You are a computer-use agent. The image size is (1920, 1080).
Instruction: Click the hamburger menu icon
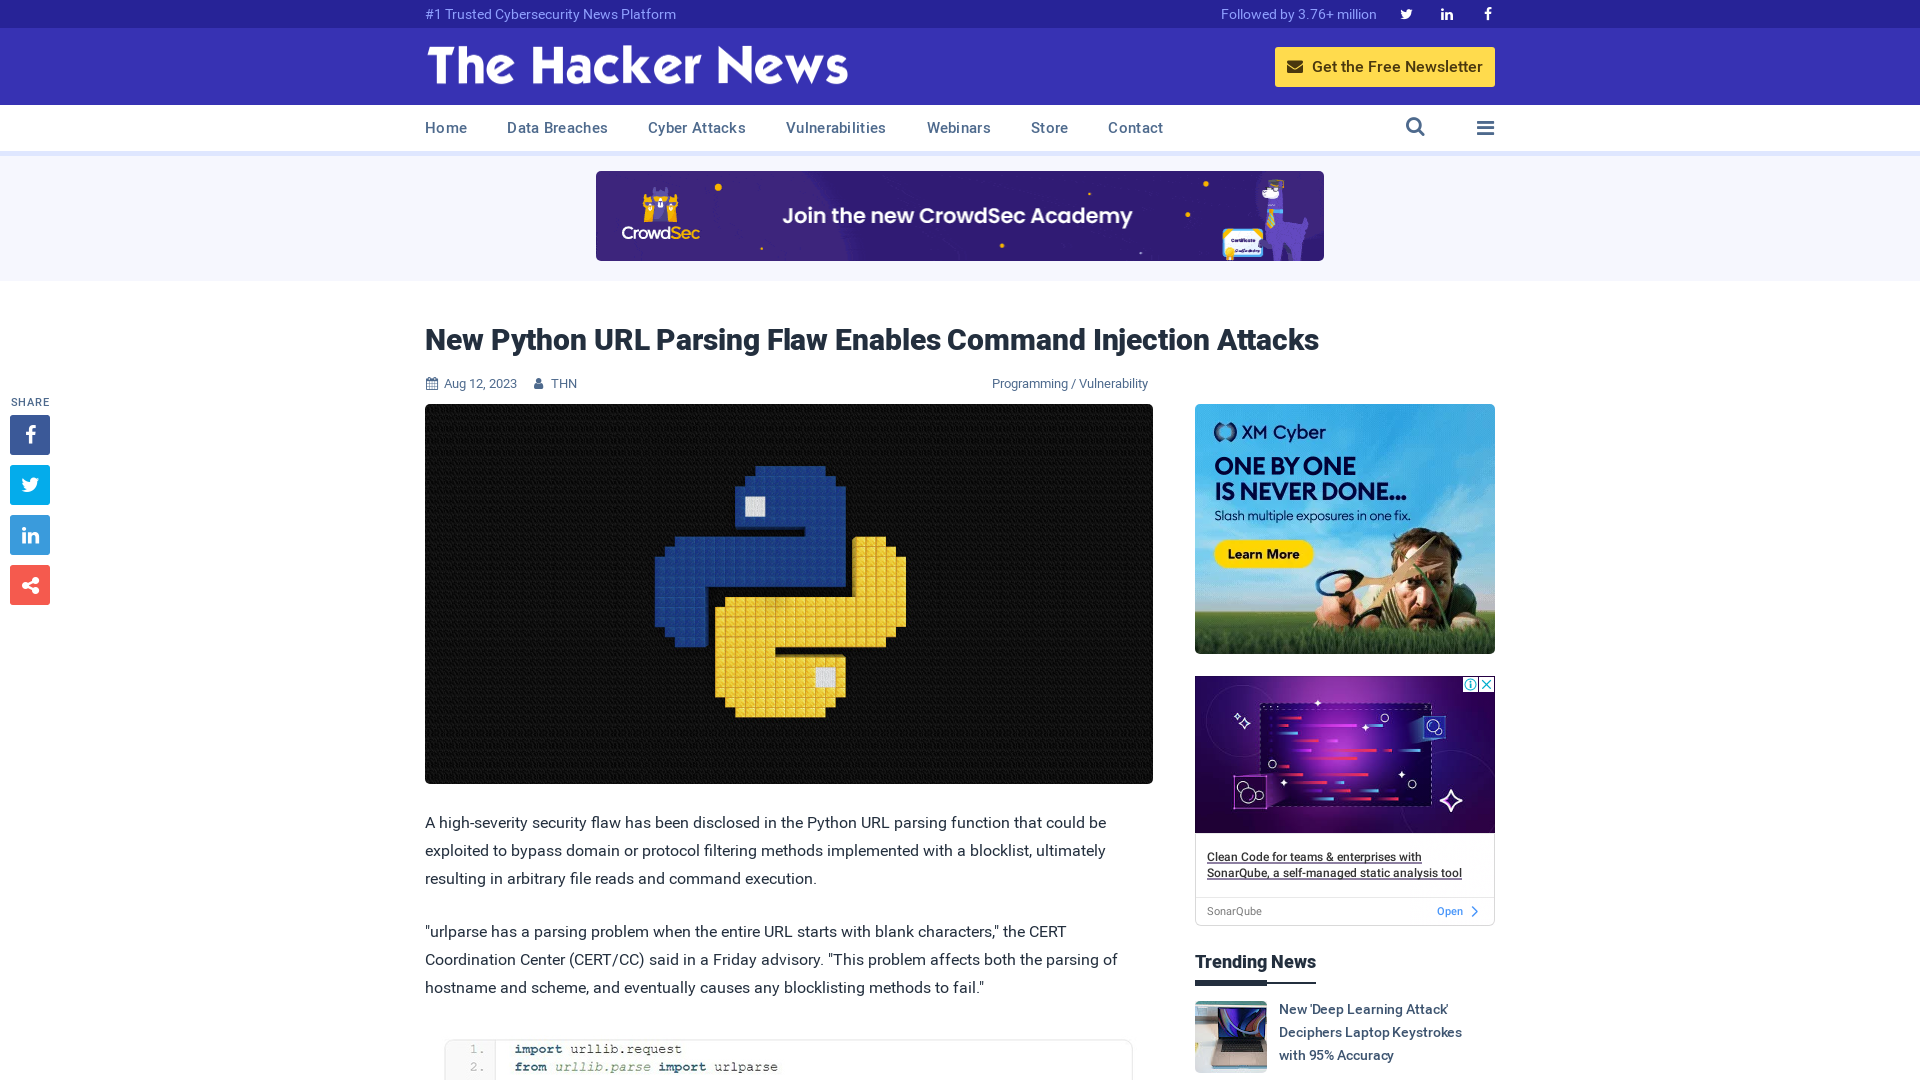click(1485, 127)
